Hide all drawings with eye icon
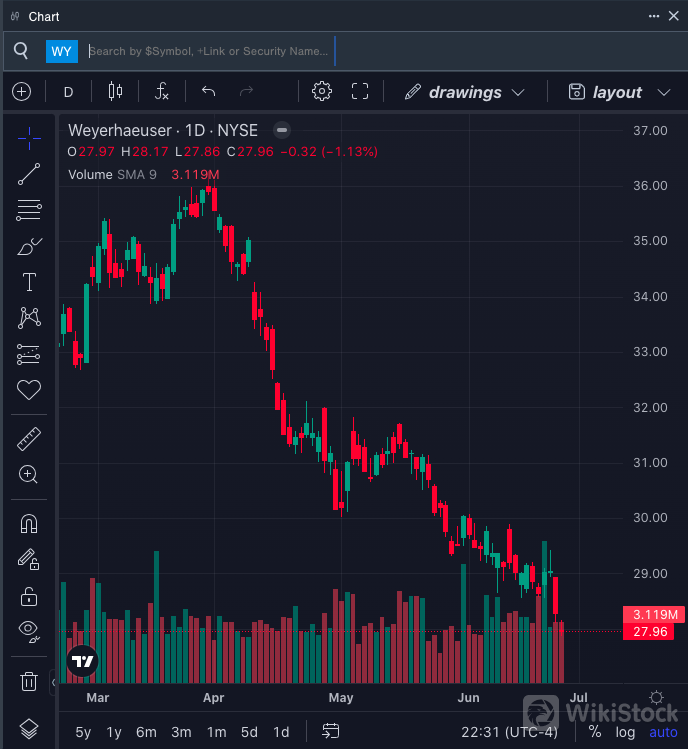Viewport: 688px width, 749px height. click(x=29, y=630)
